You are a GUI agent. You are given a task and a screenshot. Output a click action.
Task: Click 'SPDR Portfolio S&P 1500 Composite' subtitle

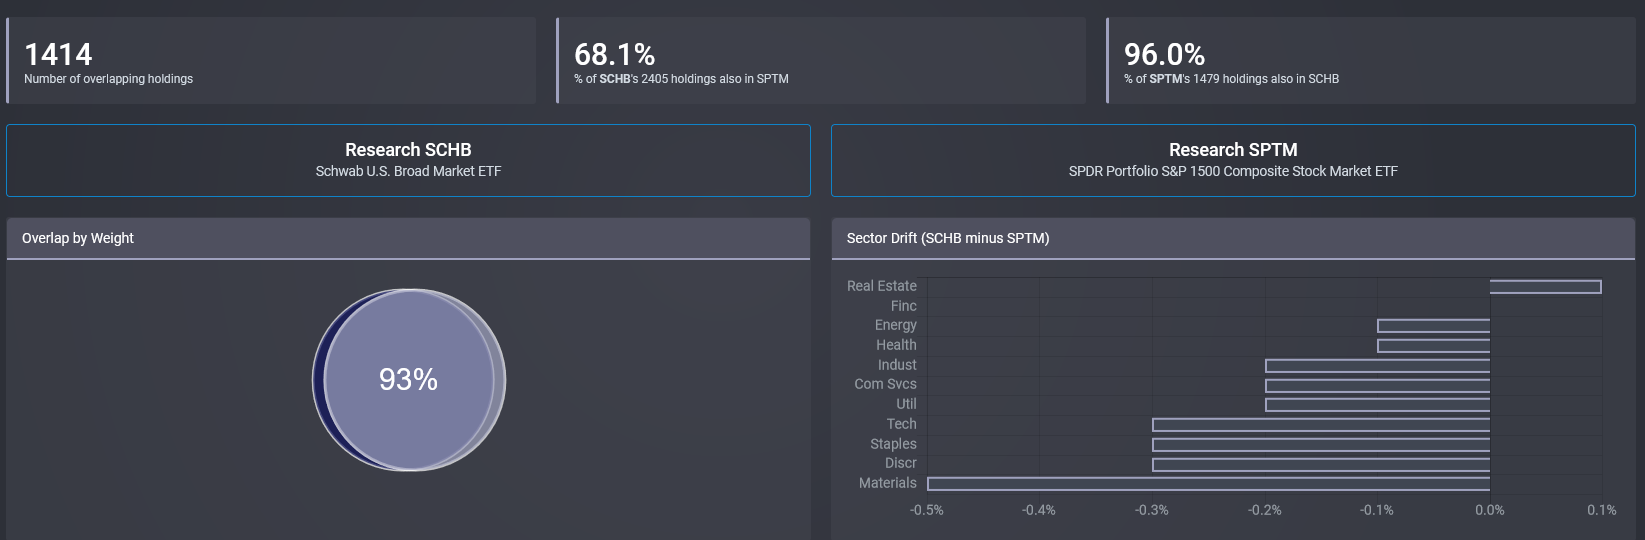pos(1233,171)
